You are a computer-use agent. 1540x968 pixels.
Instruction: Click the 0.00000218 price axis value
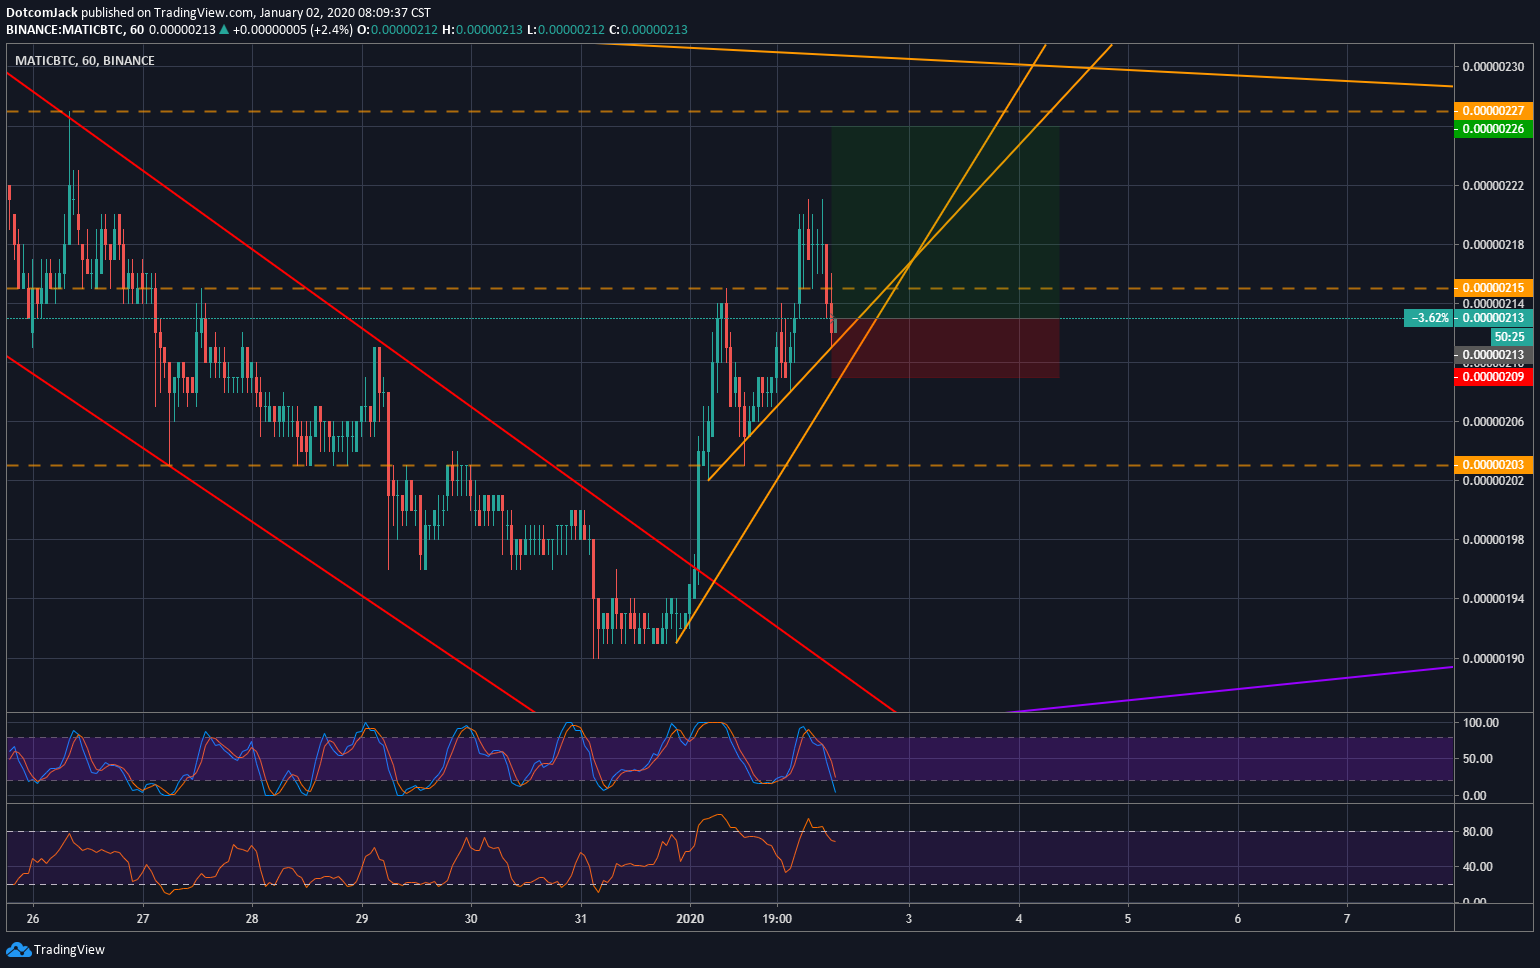coord(1493,245)
